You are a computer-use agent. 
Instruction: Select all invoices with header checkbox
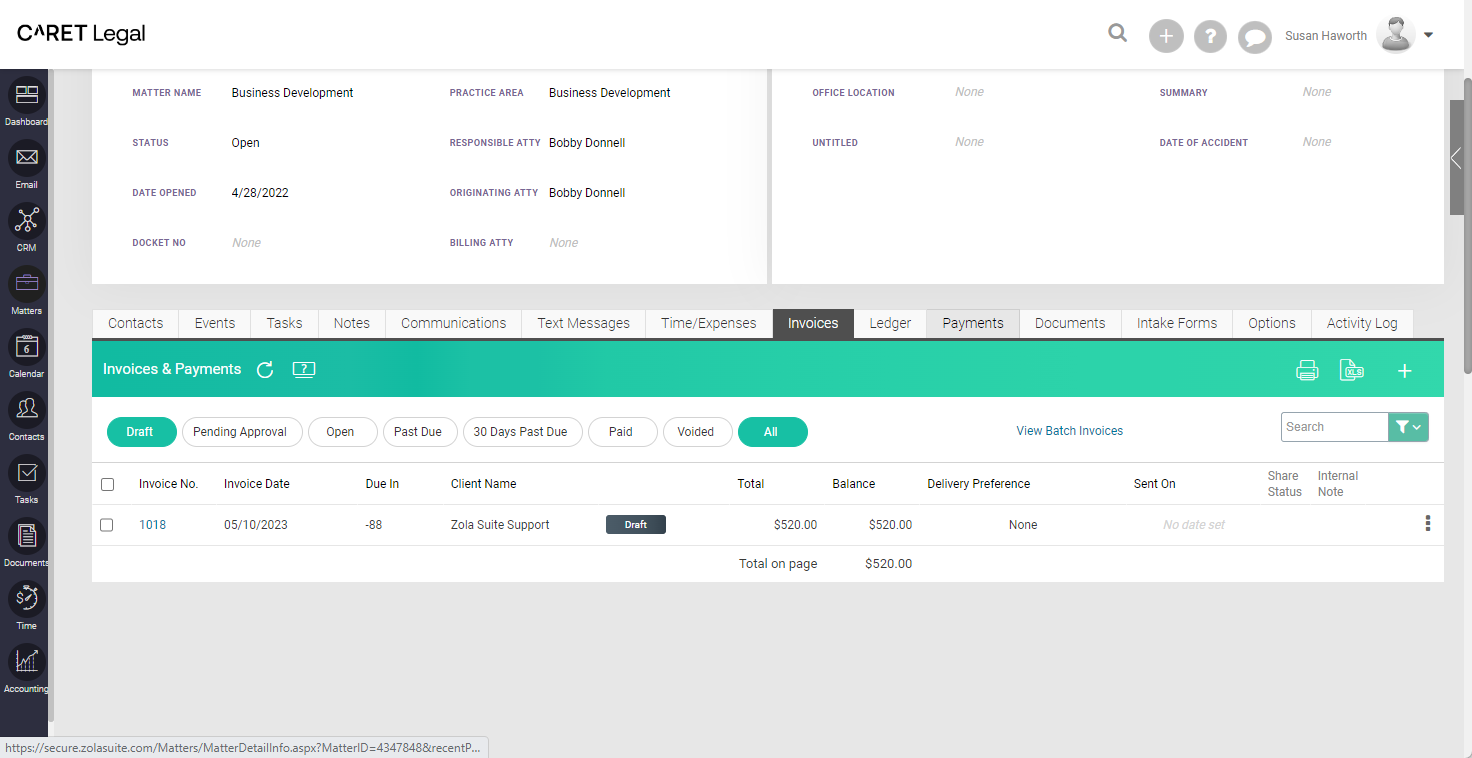tap(107, 484)
